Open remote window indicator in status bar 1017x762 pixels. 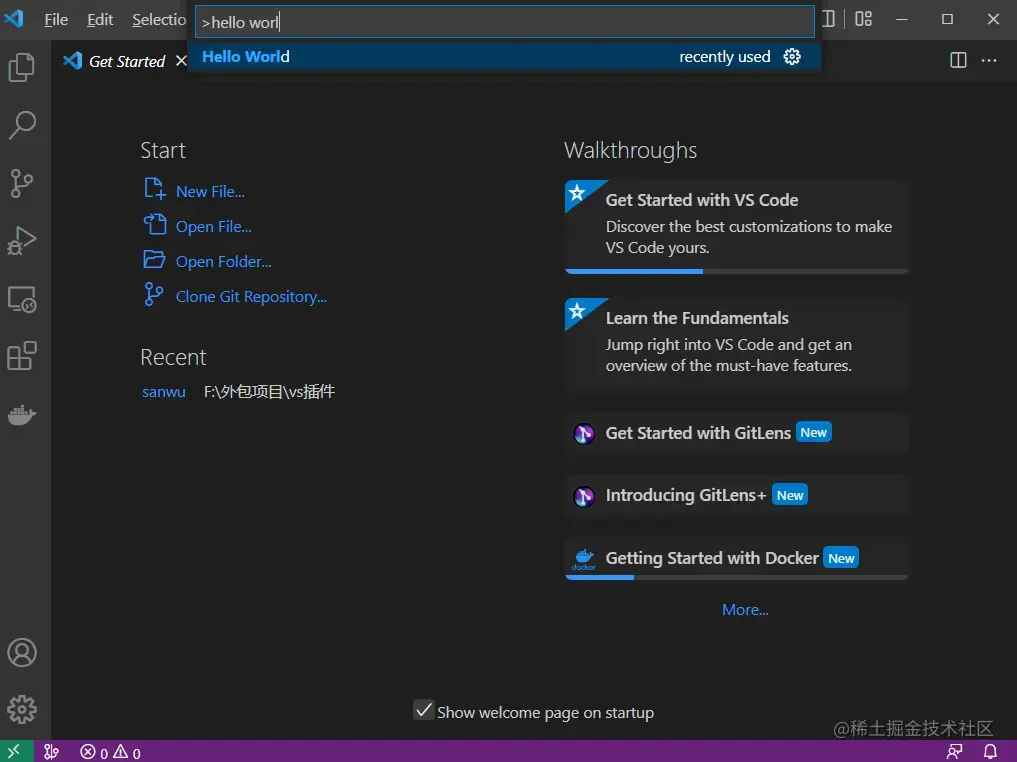point(16,751)
